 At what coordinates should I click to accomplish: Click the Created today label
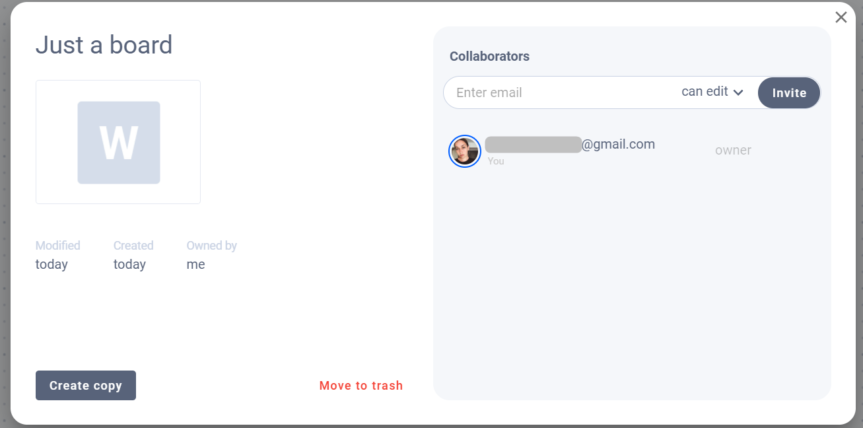point(133,255)
